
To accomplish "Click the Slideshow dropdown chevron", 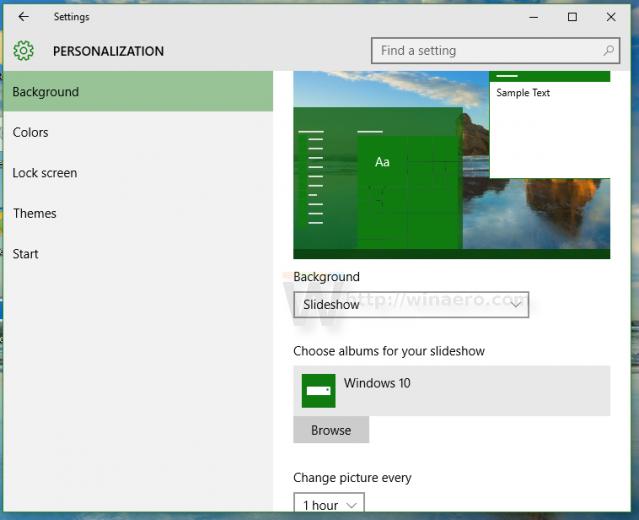I will (516, 304).
